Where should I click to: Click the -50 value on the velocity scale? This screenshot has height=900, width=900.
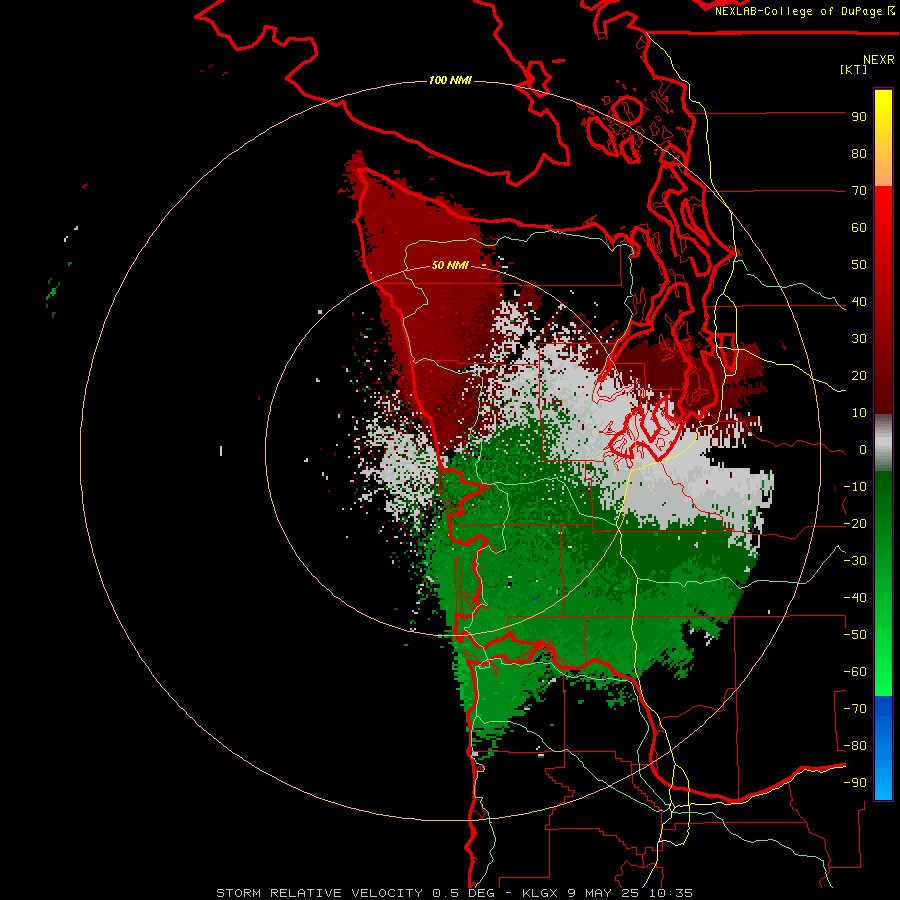[855, 635]
